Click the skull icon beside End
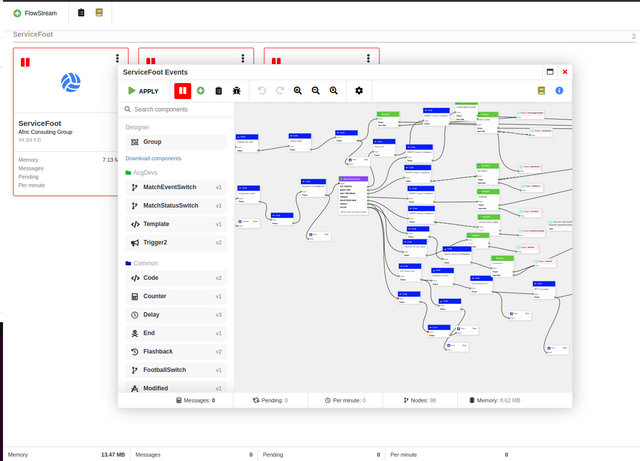The width and height of the screenshot is (640, 461). tap(135, 334)
